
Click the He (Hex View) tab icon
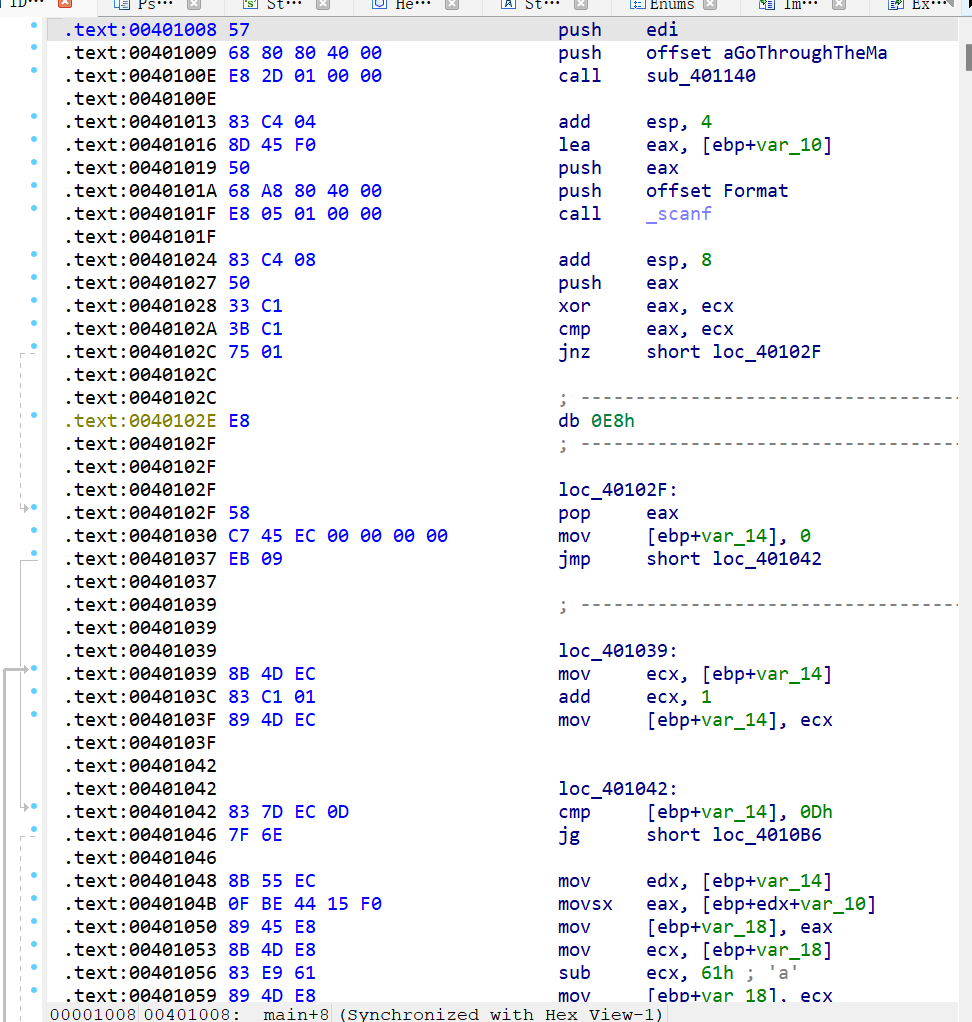[x=379, y=5]
